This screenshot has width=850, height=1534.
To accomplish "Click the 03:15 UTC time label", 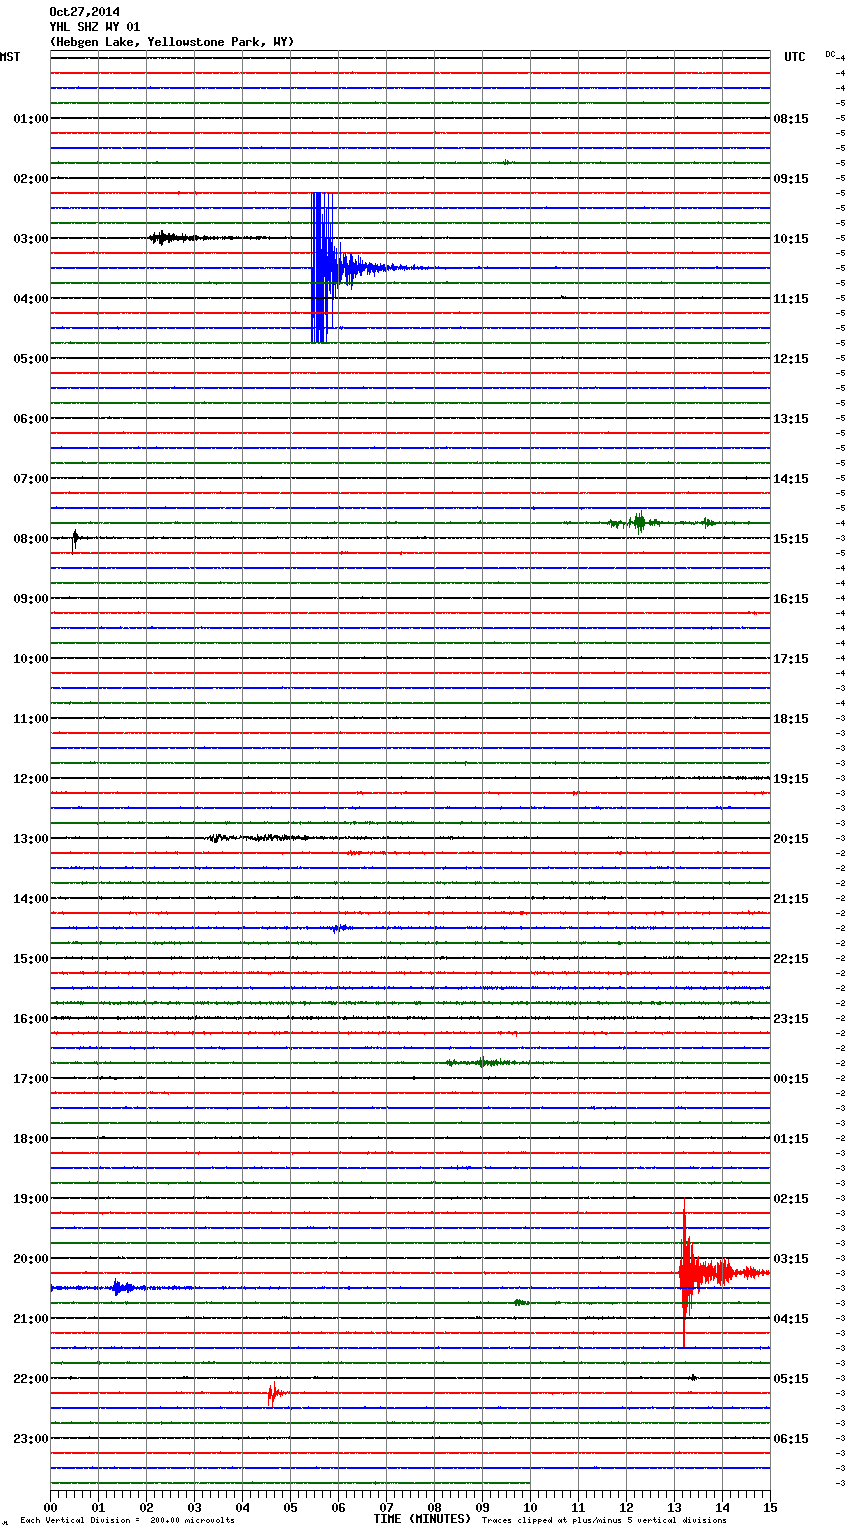I will pyautogui.click(x=791, y=1259).
